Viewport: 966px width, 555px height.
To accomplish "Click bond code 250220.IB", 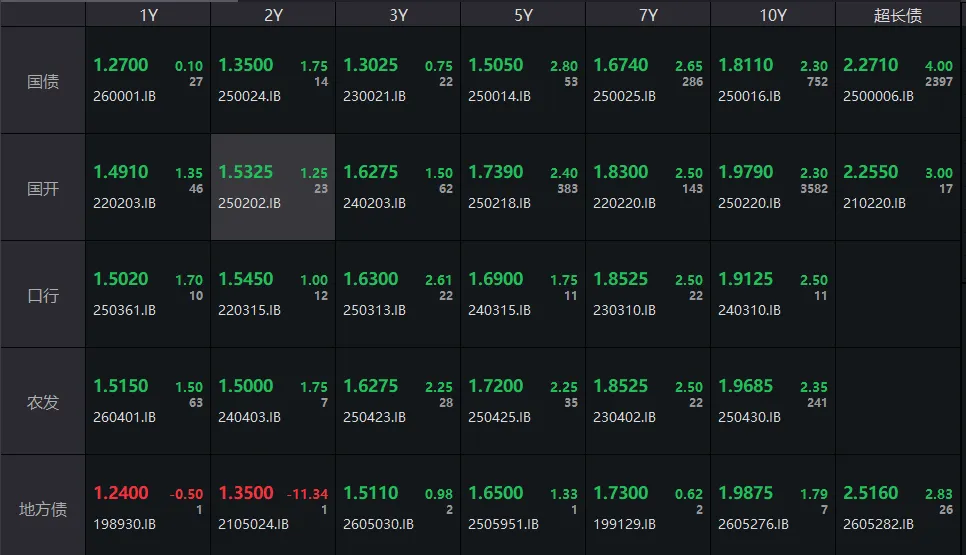I will click(750, 203).
